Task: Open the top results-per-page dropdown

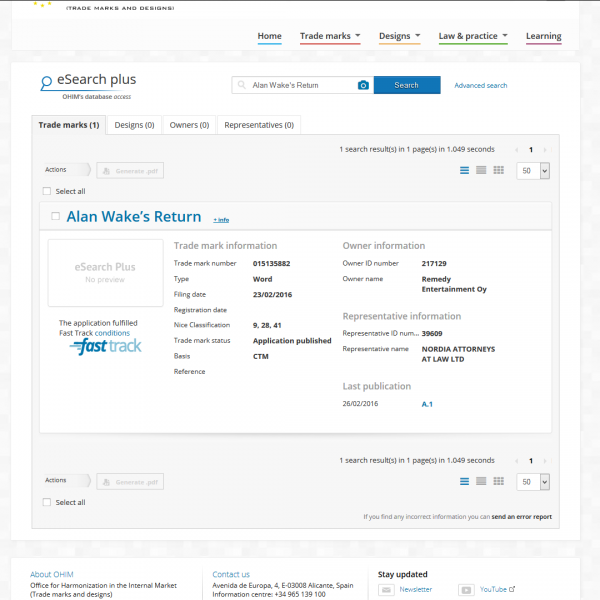Action: (x=533, y=171)
